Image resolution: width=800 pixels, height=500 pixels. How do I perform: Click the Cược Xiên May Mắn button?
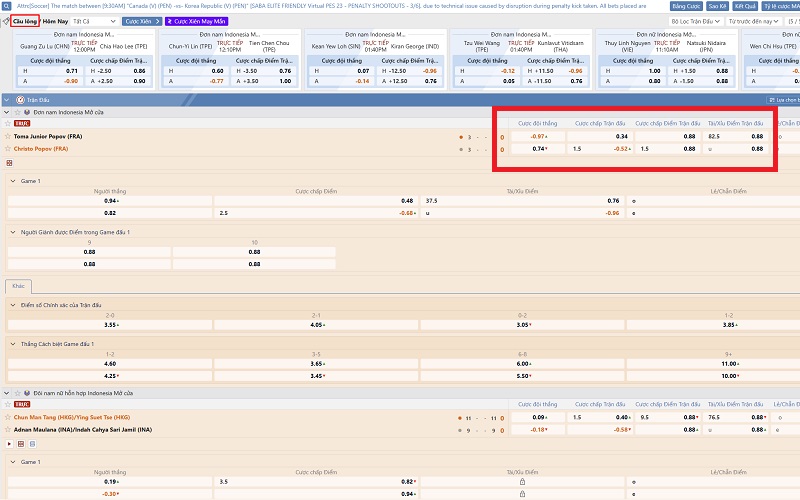(196, 20)
